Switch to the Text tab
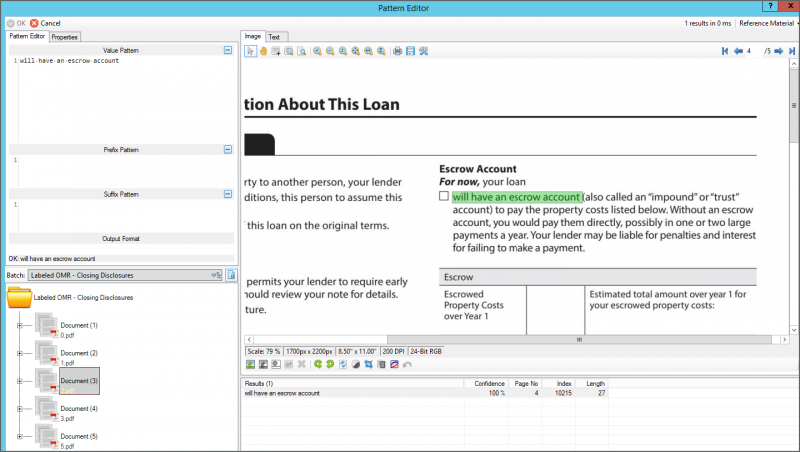The height and width of the screenshot is (452, 800). [x=274, y=37]
